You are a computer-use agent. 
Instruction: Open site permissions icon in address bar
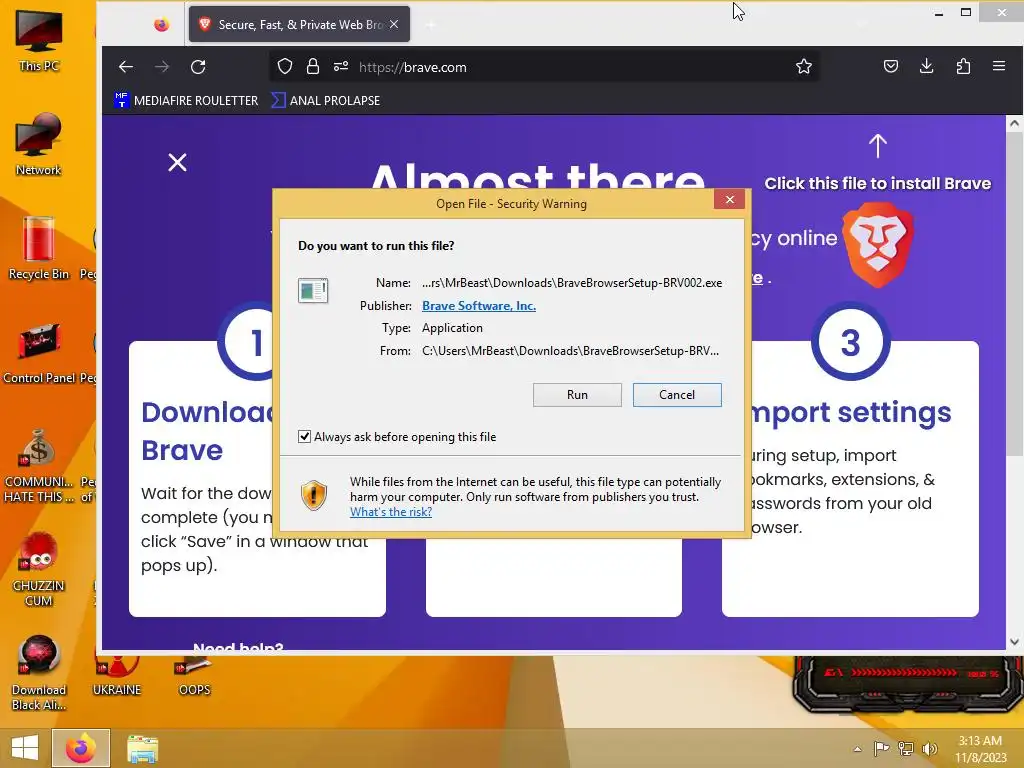pyautogui.click(x=341, y=67)
